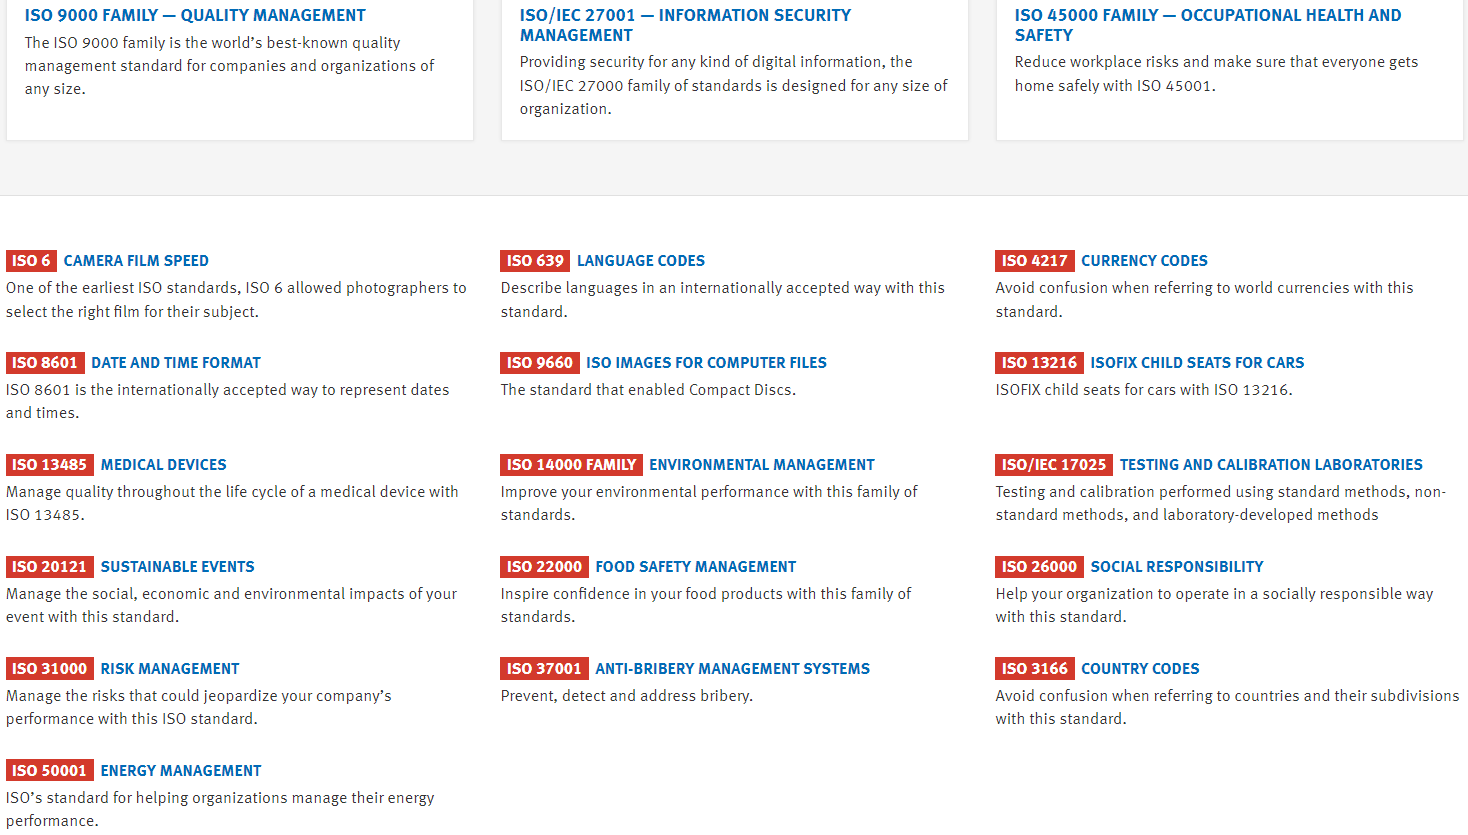Click the red ISO 13485 badge
The width and height of the screenshot is (1468, 835).
pyautogui.click(x=50, y=465)
